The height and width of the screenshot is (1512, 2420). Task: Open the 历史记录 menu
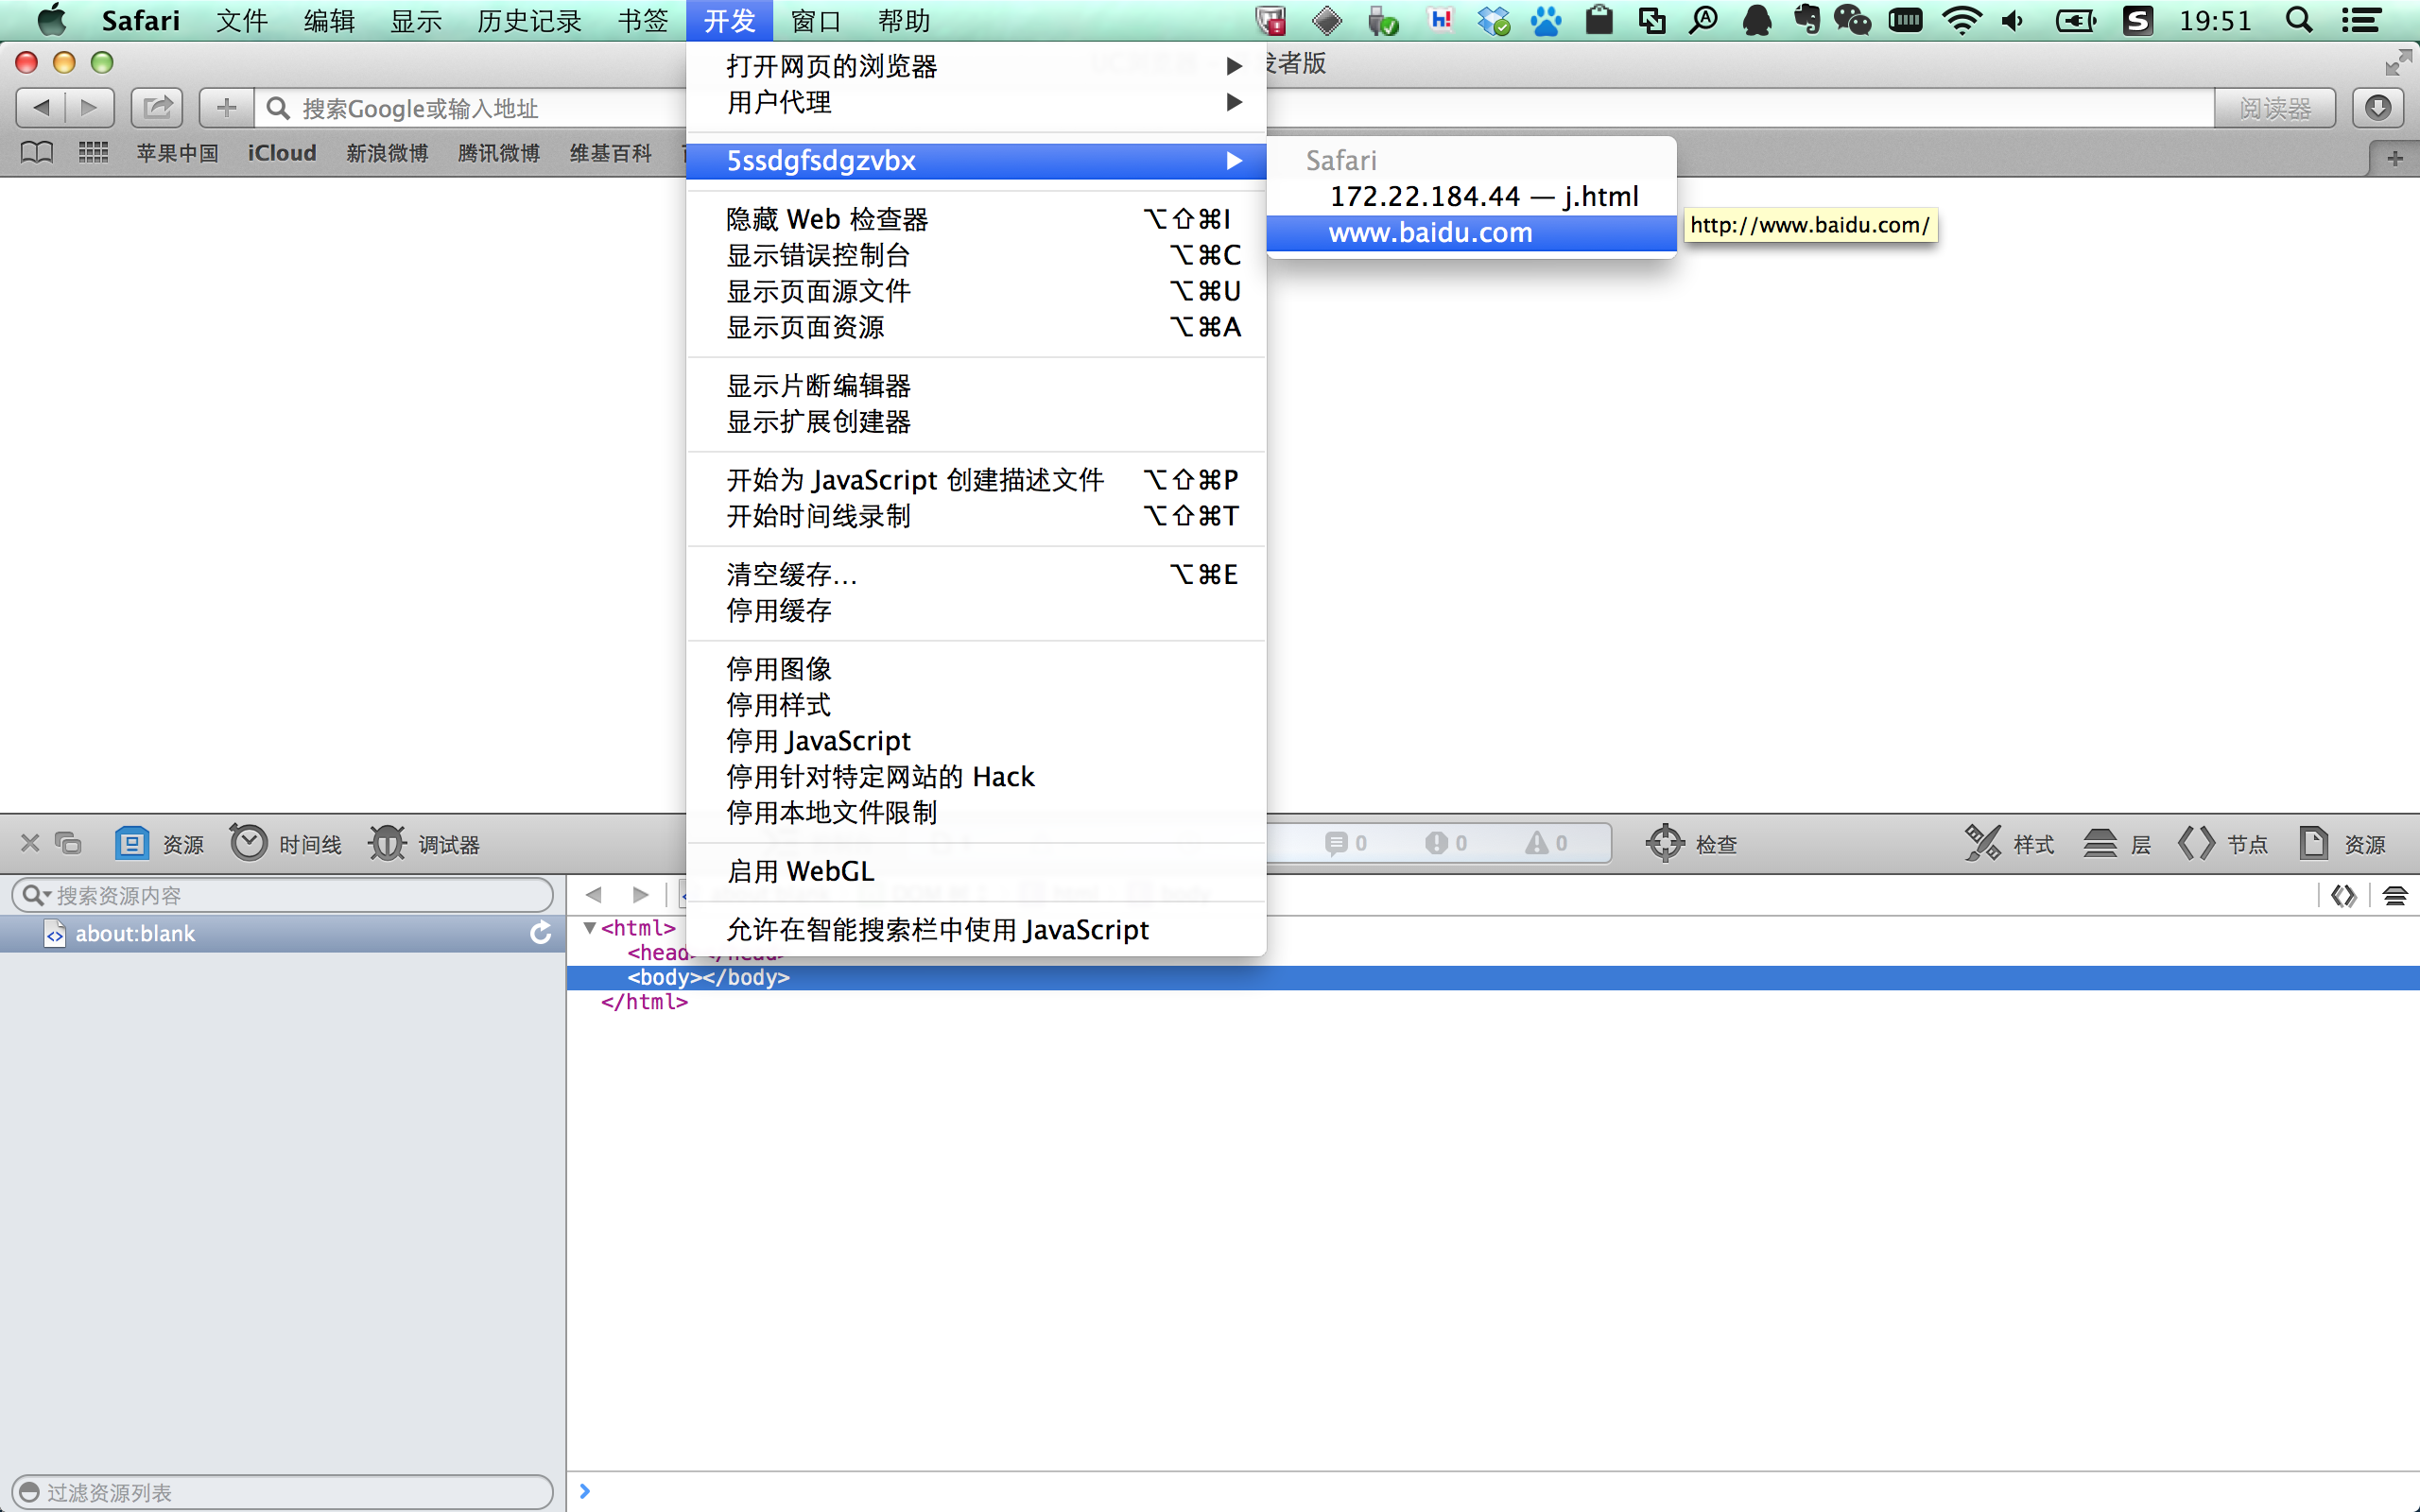[x=529, y=20]
